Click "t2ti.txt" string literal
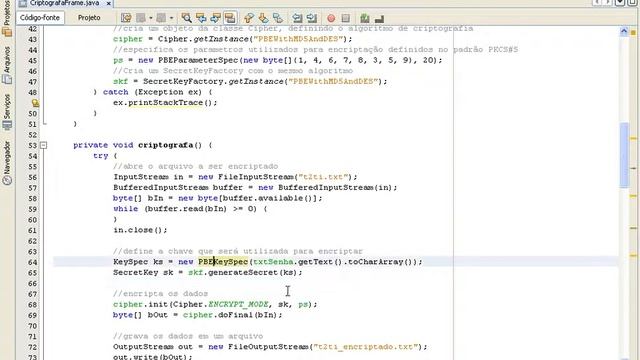This screenshot has height=360, width=640. pos(324,177)
